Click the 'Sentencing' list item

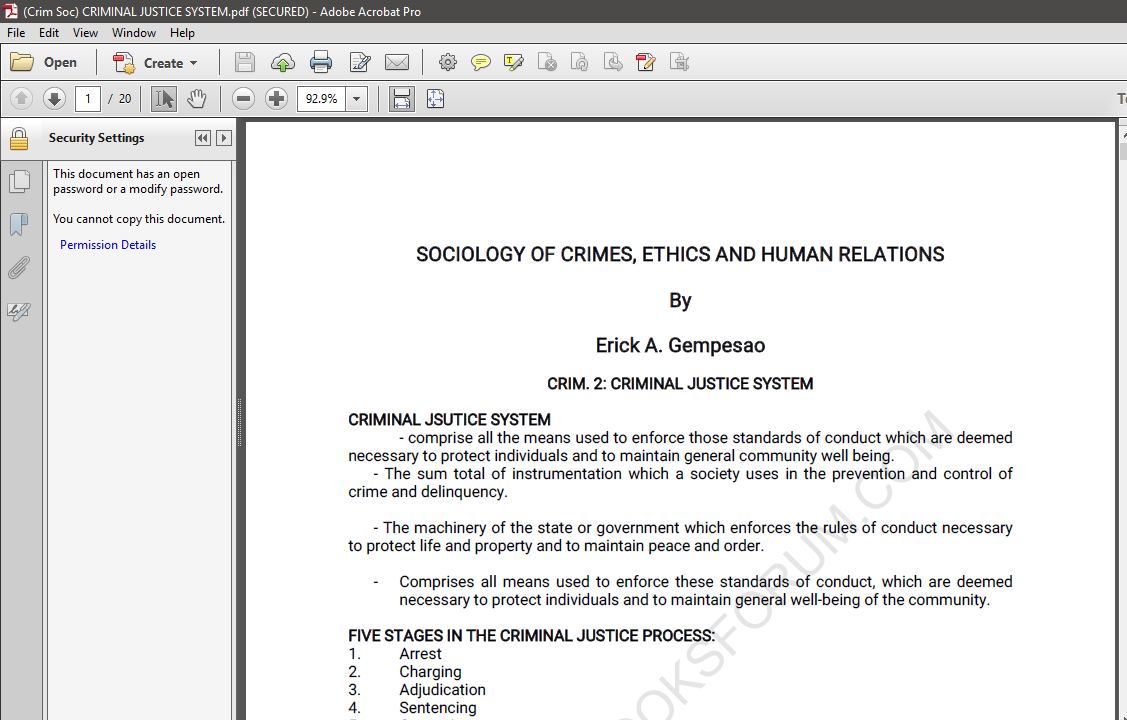[x=438, y=708]
